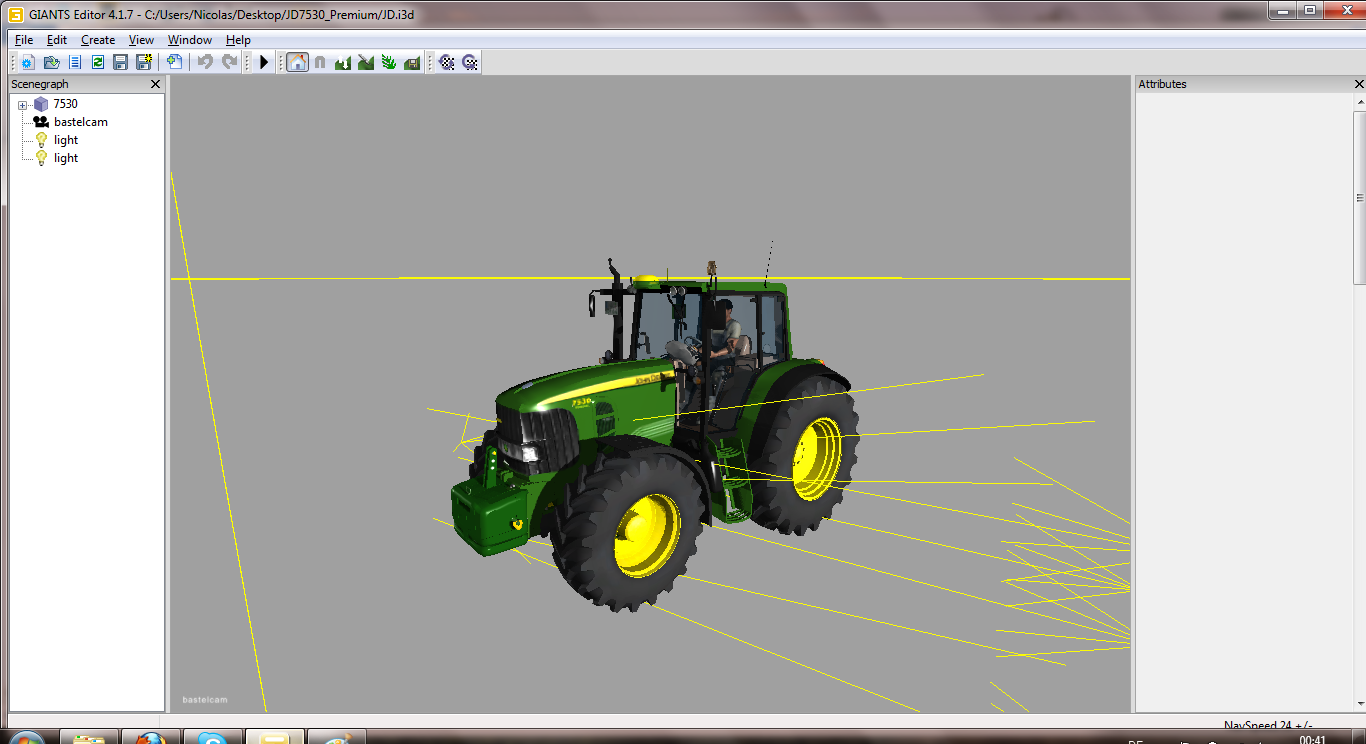This screenshot has width=1366, height=744.
Task: Click the New scene toolbar icon
Action: tap(28, 62)
